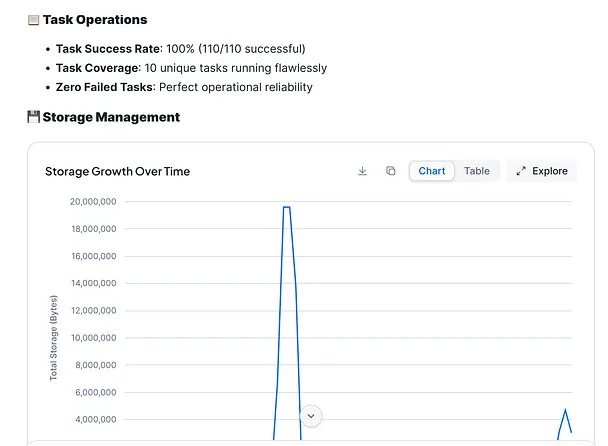Expand content with the circular down chevron
Screen dimensions: 608x446
311,415
